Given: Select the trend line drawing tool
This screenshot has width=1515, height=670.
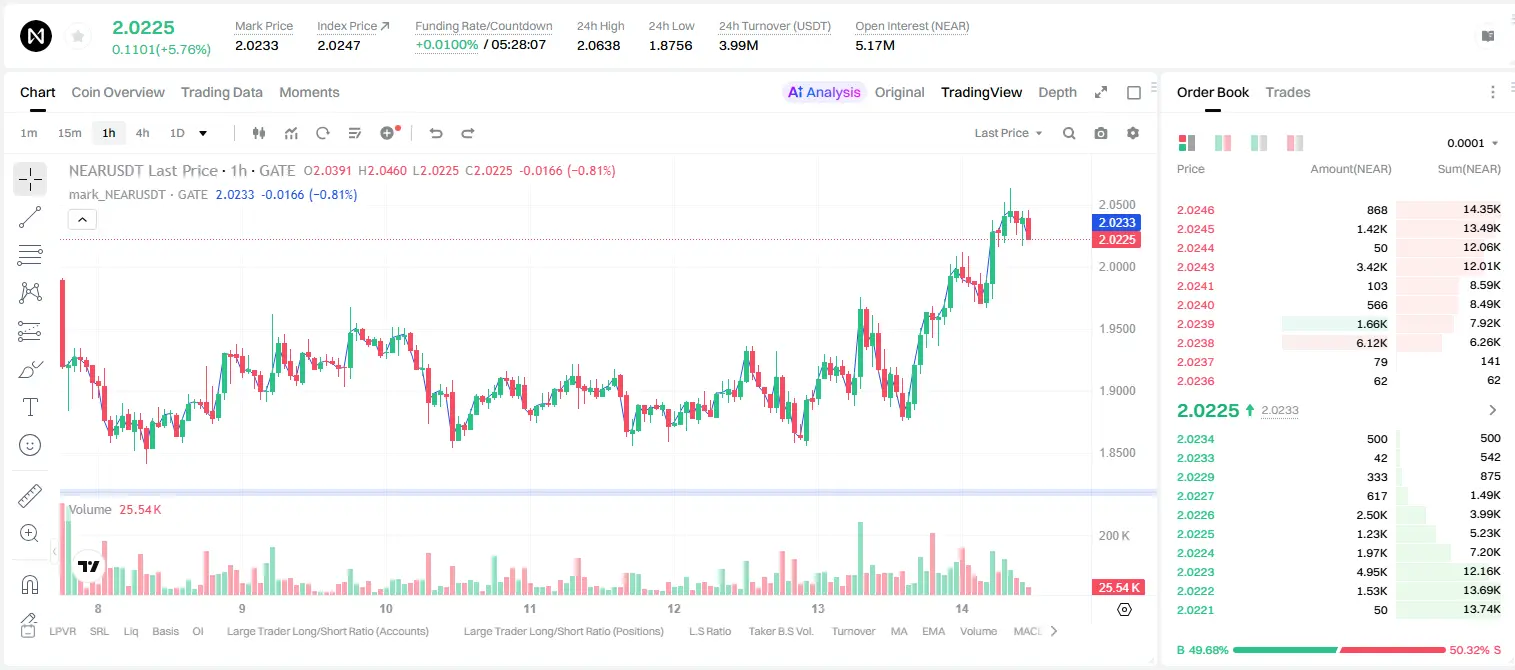Looking at the screenshot, I should click(30, 217).
